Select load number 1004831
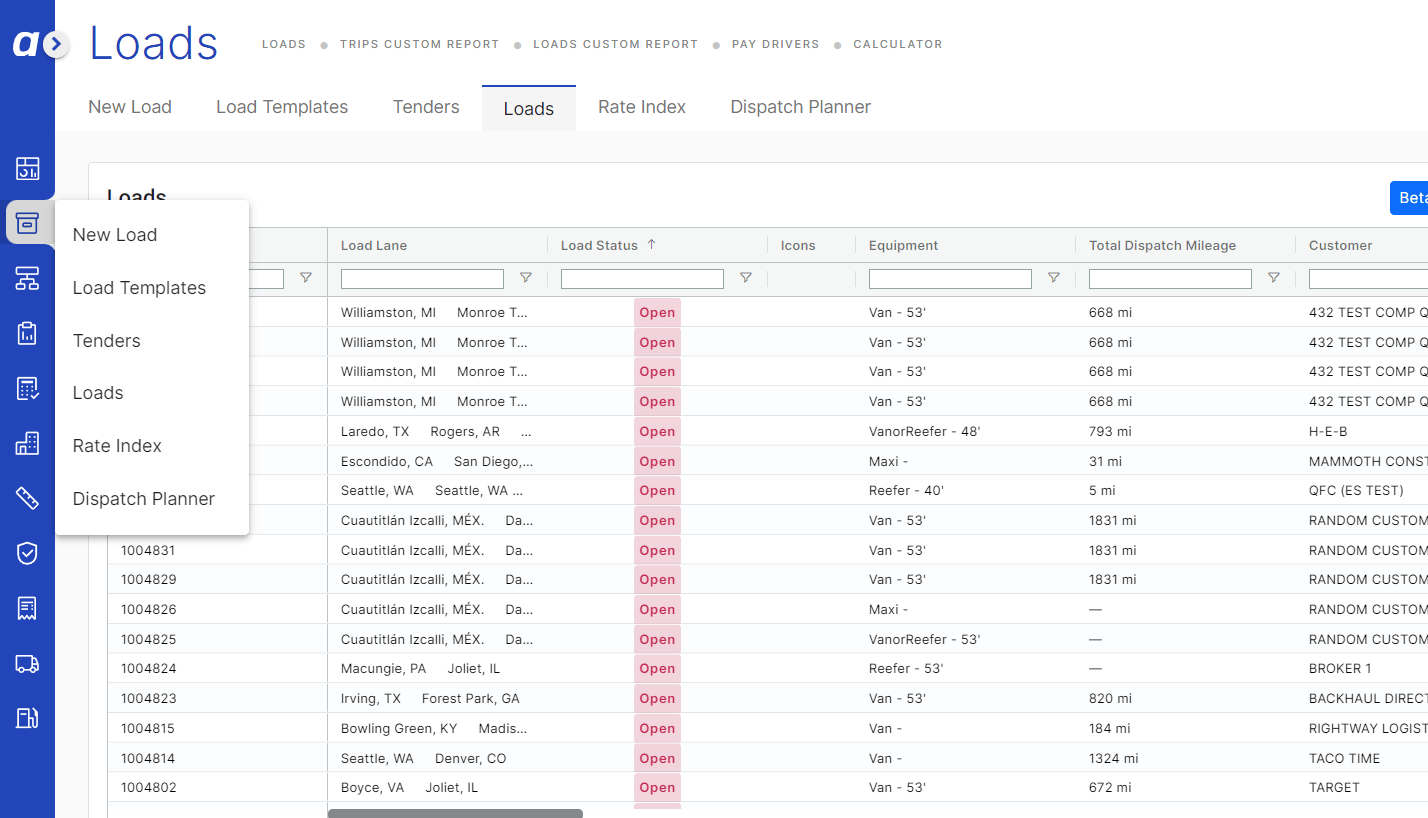Viewport: 1428px width, 818px height. pyautogui.click(x=149, y=550)
